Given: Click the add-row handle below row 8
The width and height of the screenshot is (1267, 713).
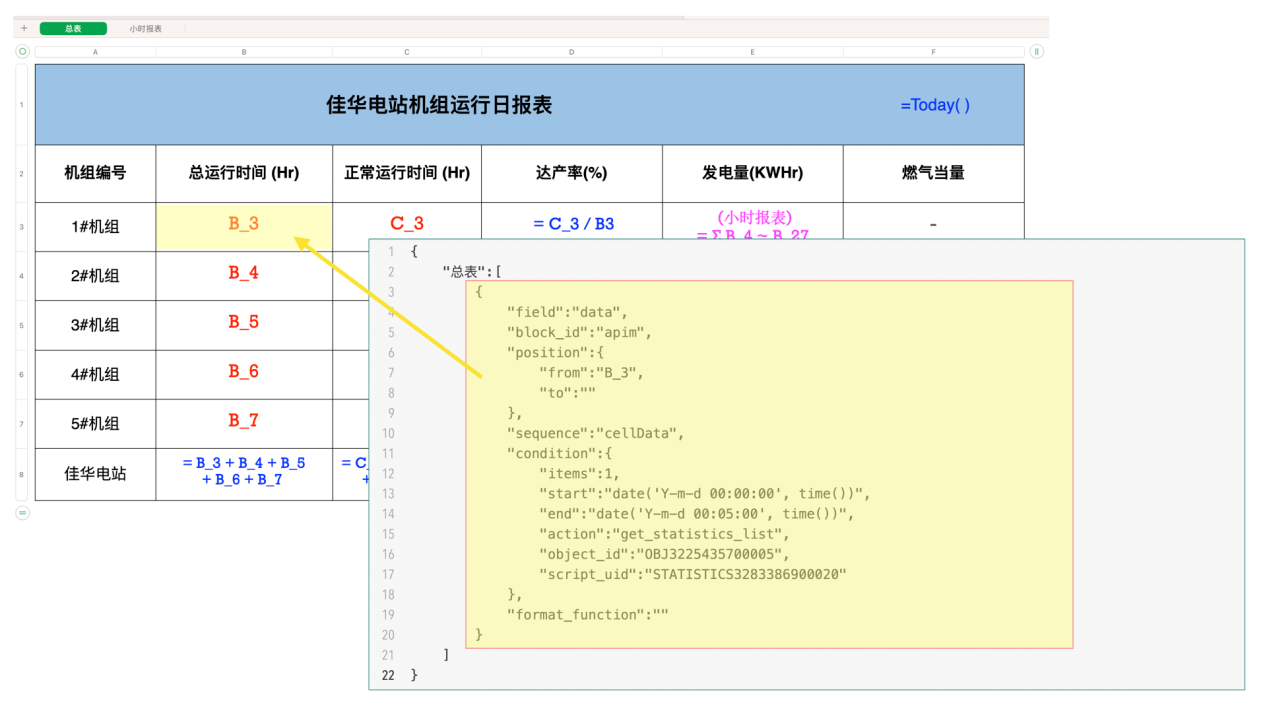Looking at the screenshot, I should (22, 513).
